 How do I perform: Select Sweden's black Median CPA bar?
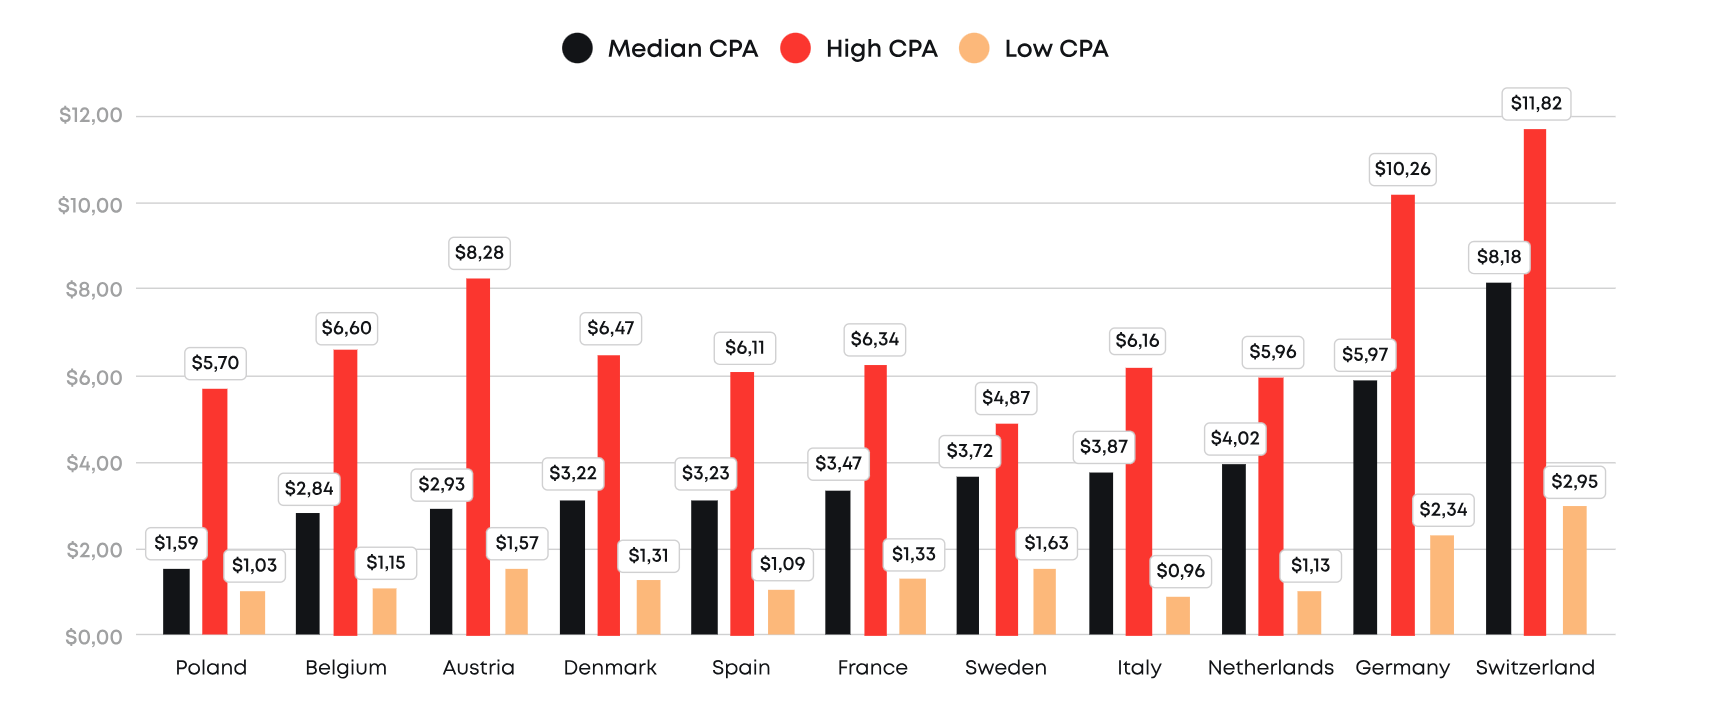[968, 555]
